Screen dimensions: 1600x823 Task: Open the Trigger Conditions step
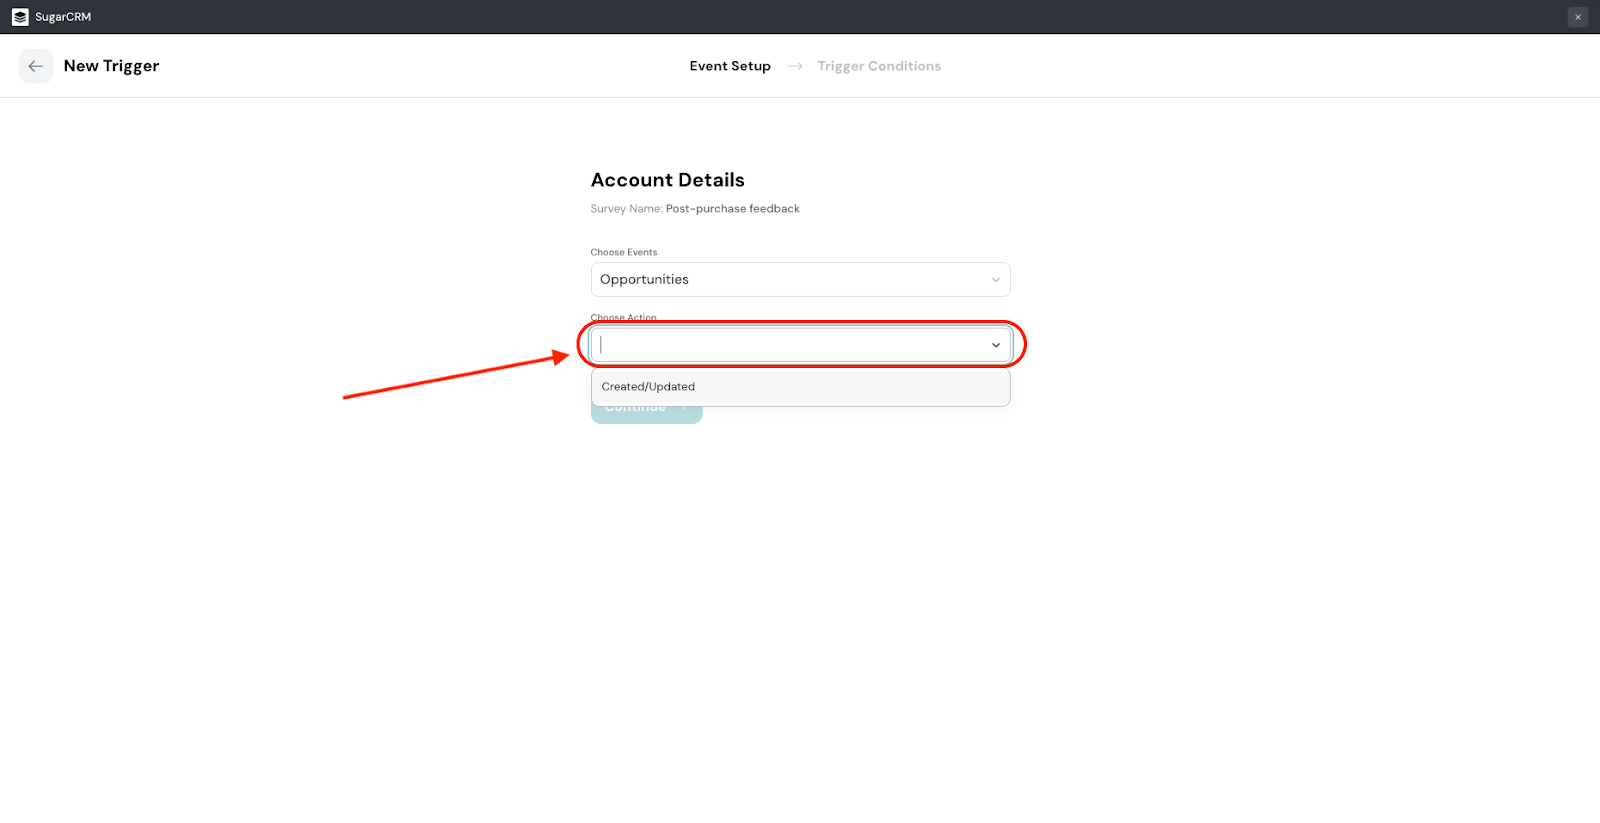pos(879,66)
